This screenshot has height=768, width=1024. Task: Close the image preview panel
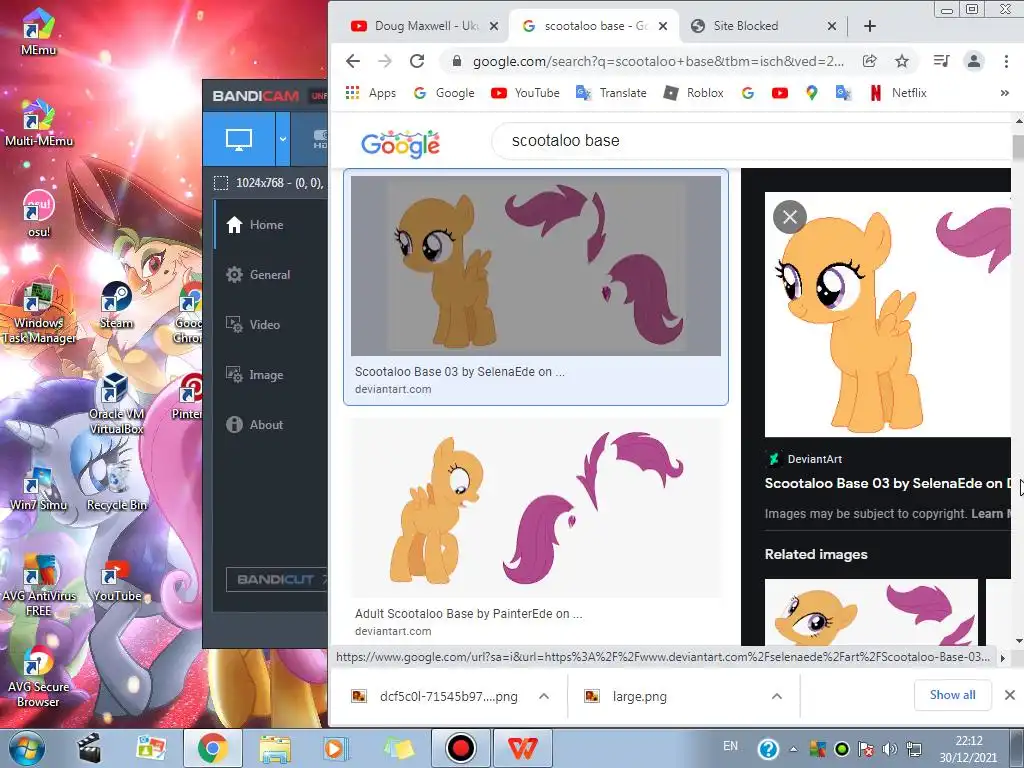[790, 217]
